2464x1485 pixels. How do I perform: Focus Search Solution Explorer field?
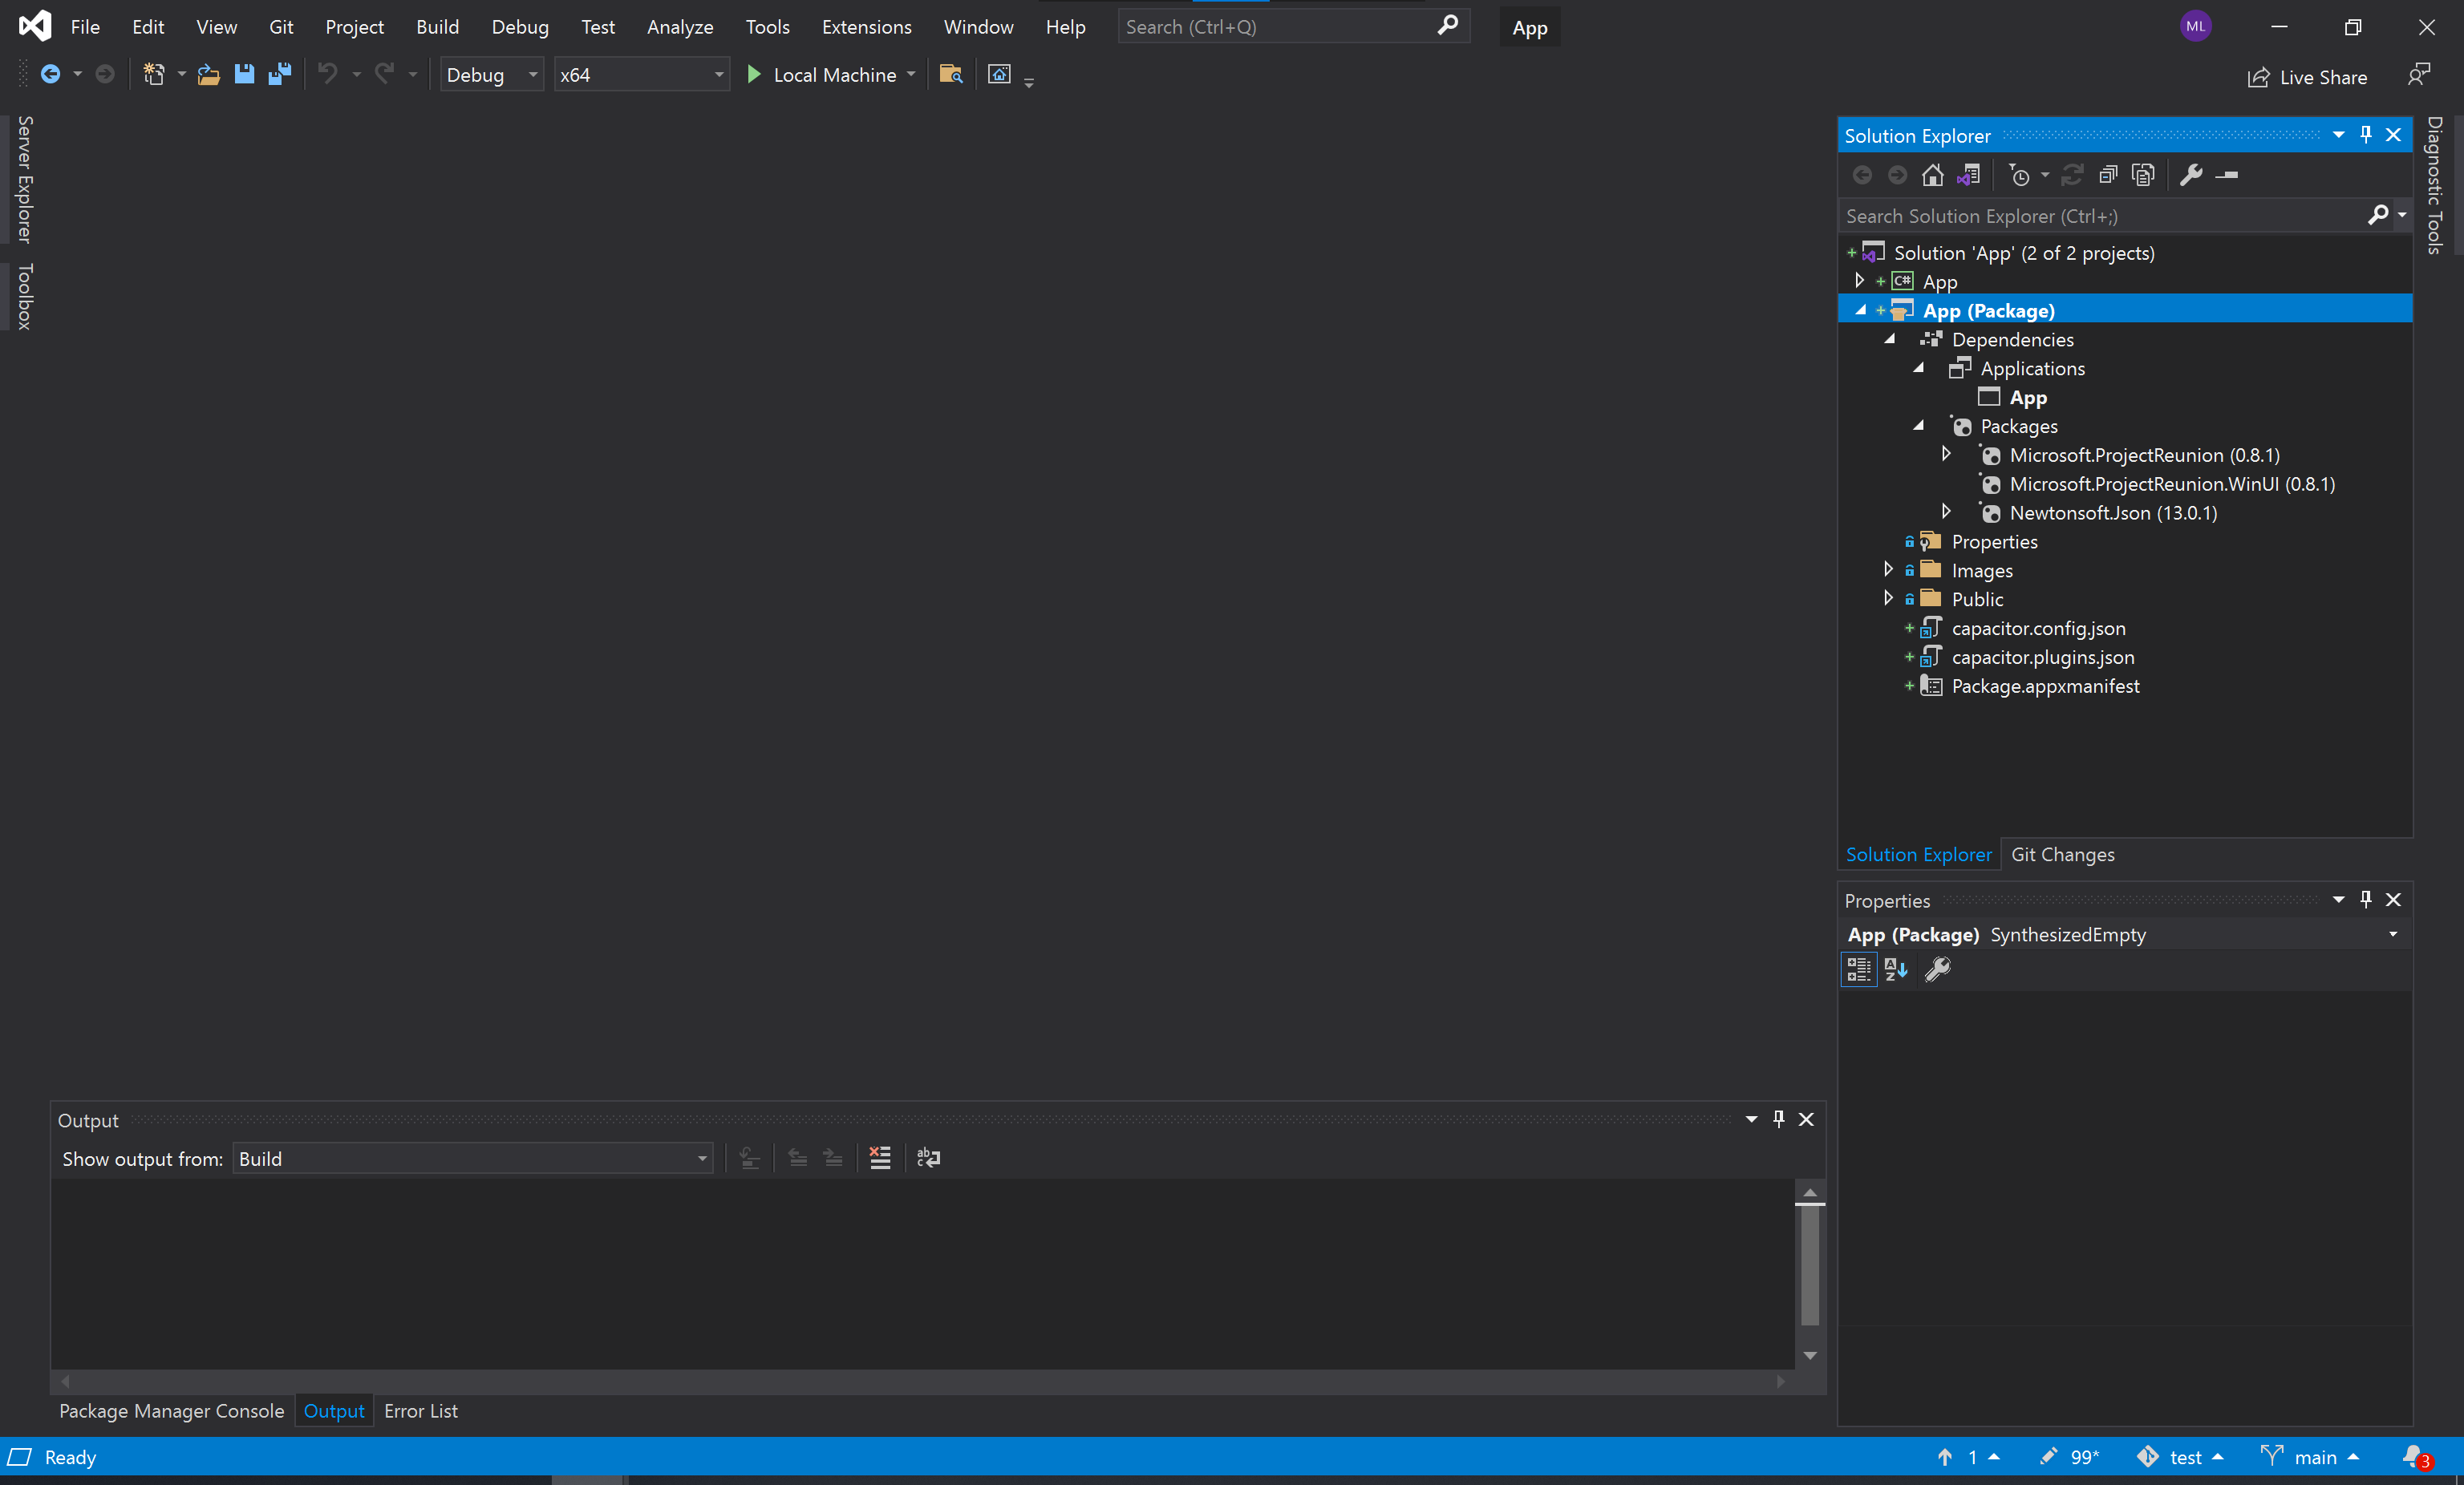[2104, 216]
